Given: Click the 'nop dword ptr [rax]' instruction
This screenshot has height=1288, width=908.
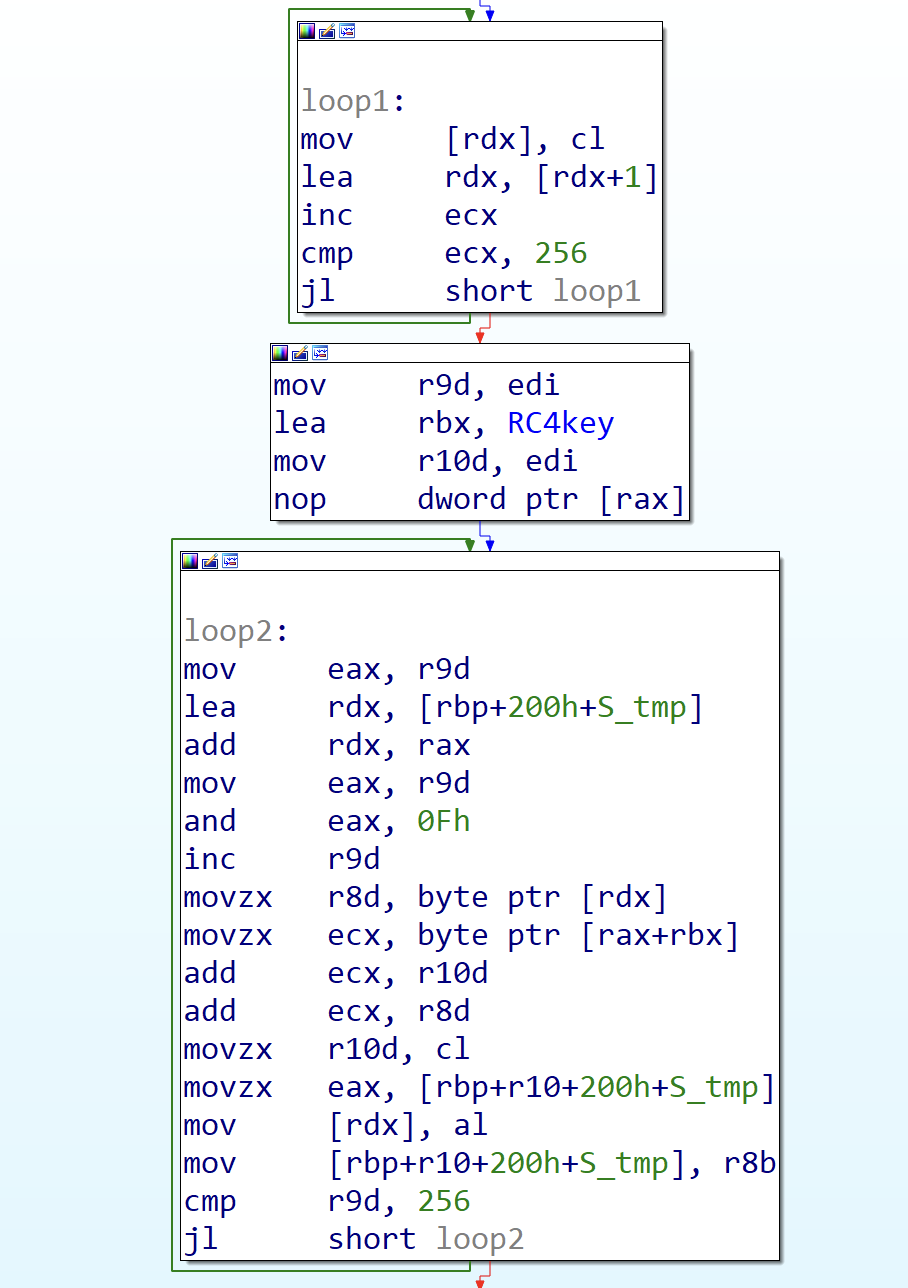Looking at the screenshot, I should click(x=479, y=499).
